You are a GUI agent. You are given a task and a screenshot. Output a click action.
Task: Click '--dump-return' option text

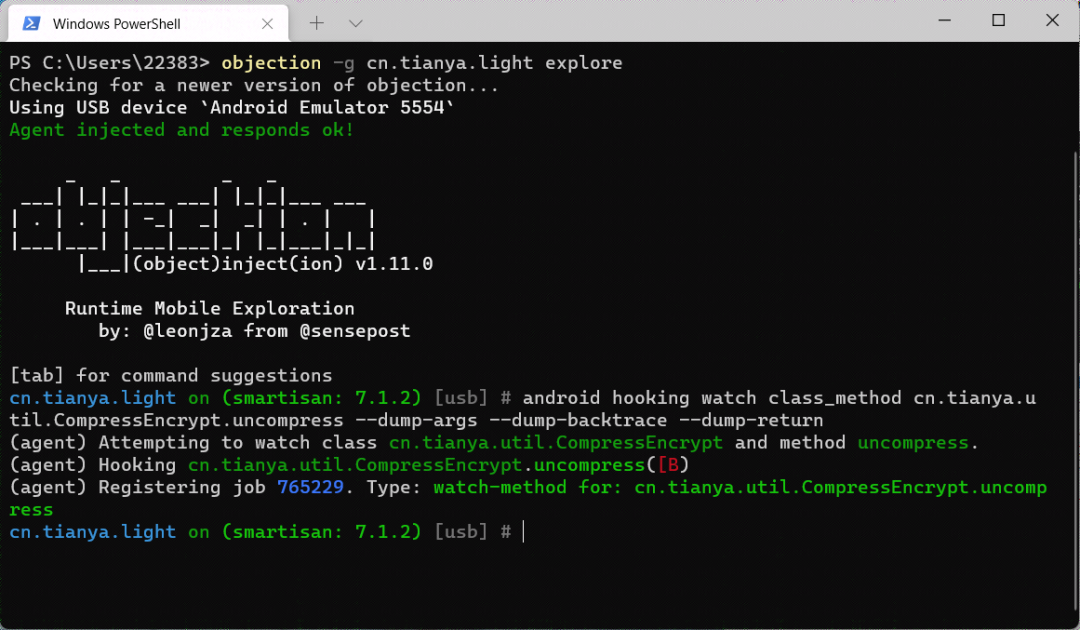(751, 421)
